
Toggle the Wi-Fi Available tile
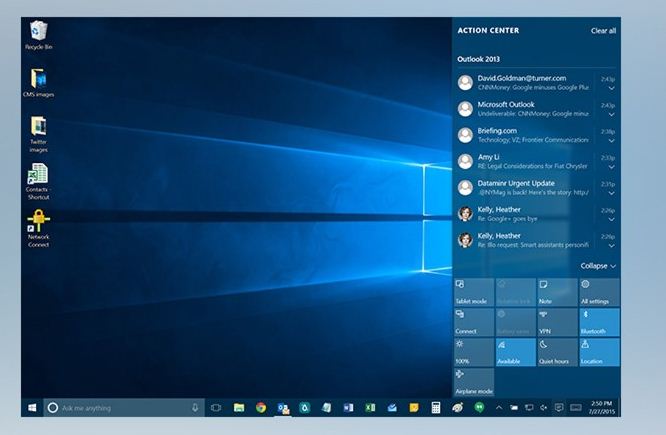click(515, 352)
